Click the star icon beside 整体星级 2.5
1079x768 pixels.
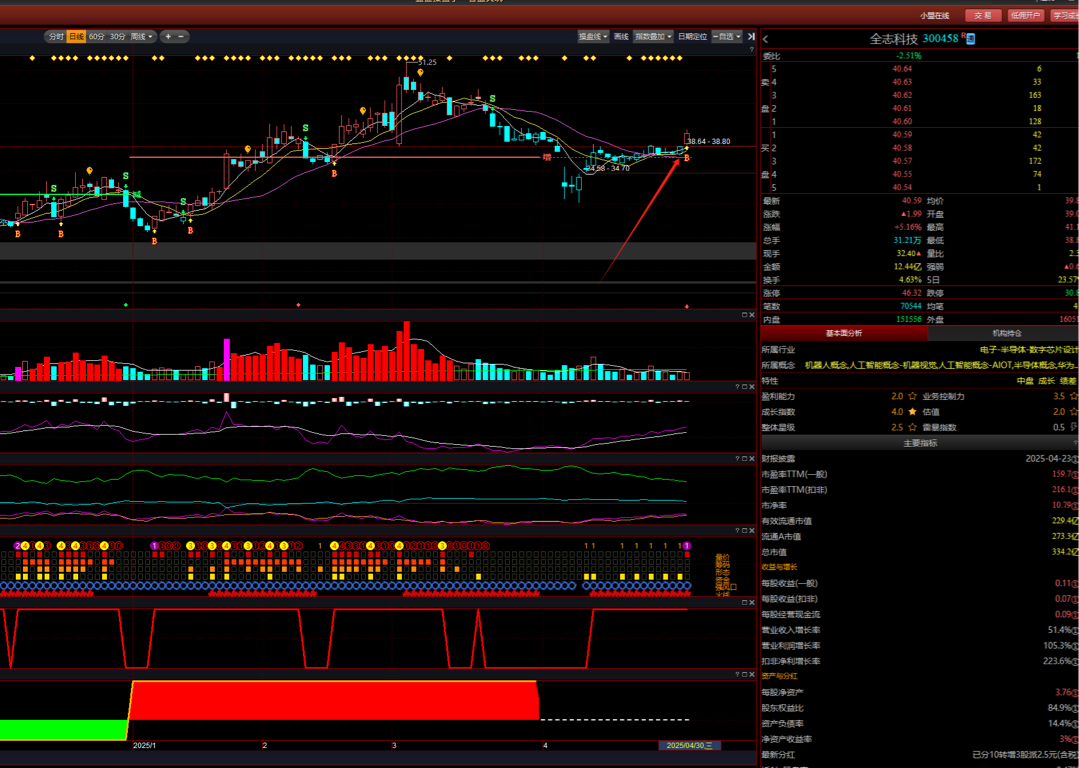912,427
